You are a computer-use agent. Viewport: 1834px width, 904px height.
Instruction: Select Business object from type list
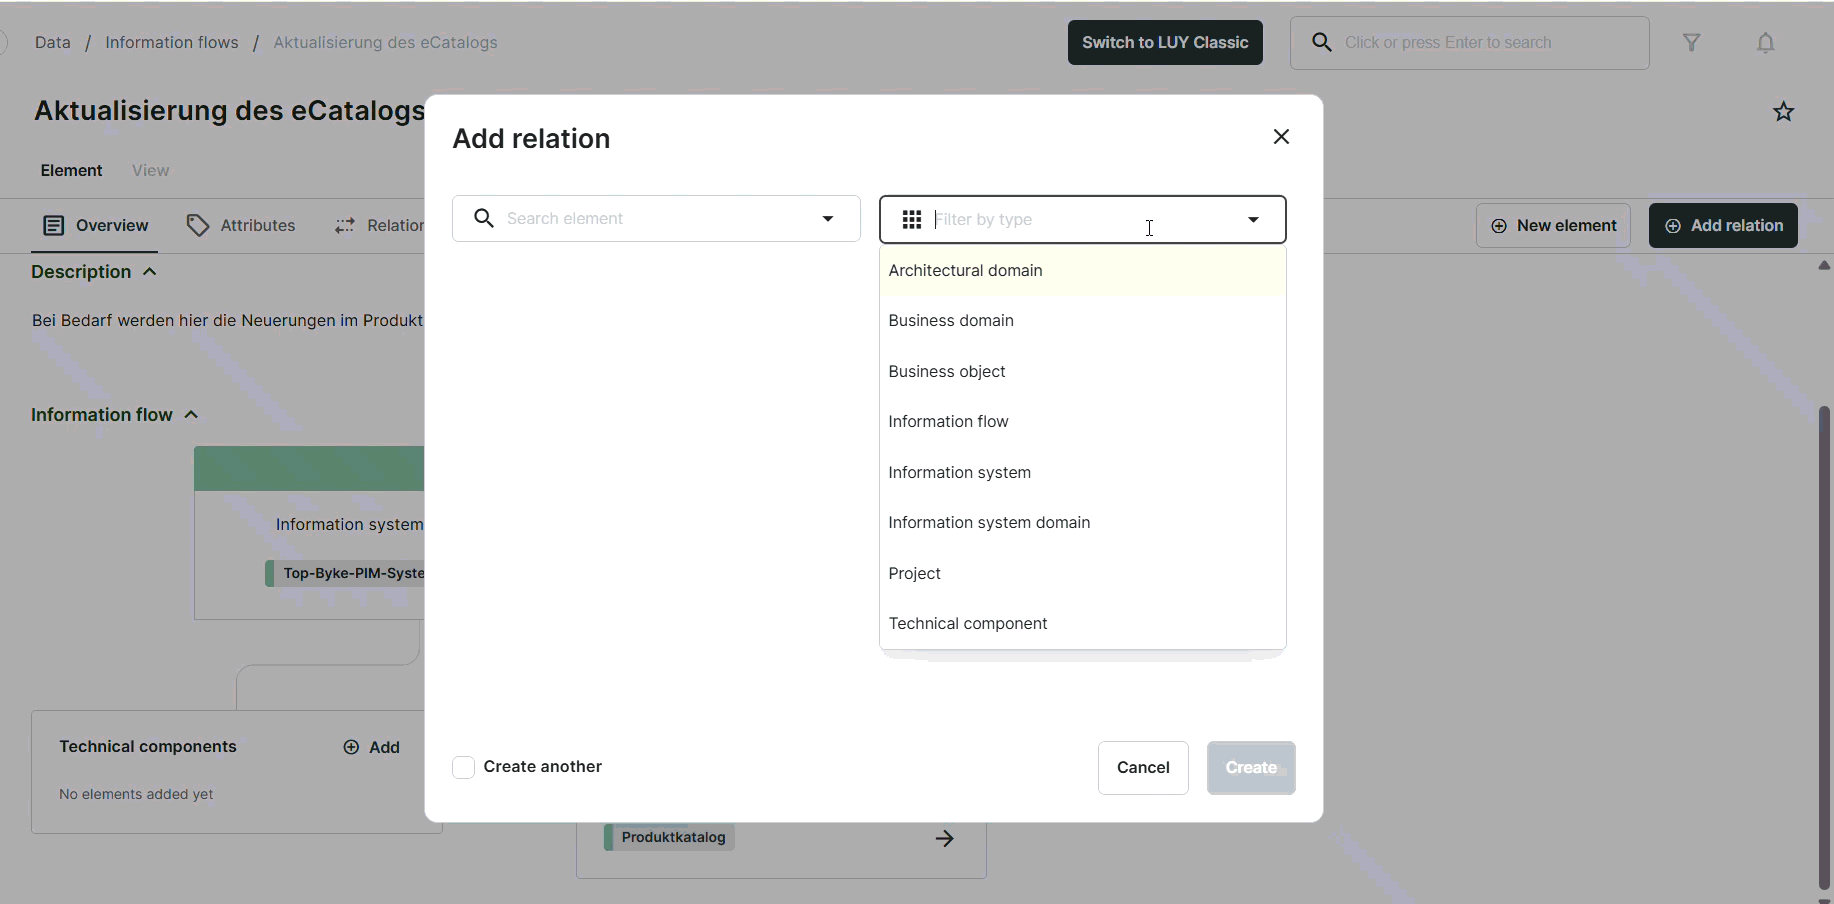coord(946,372)
